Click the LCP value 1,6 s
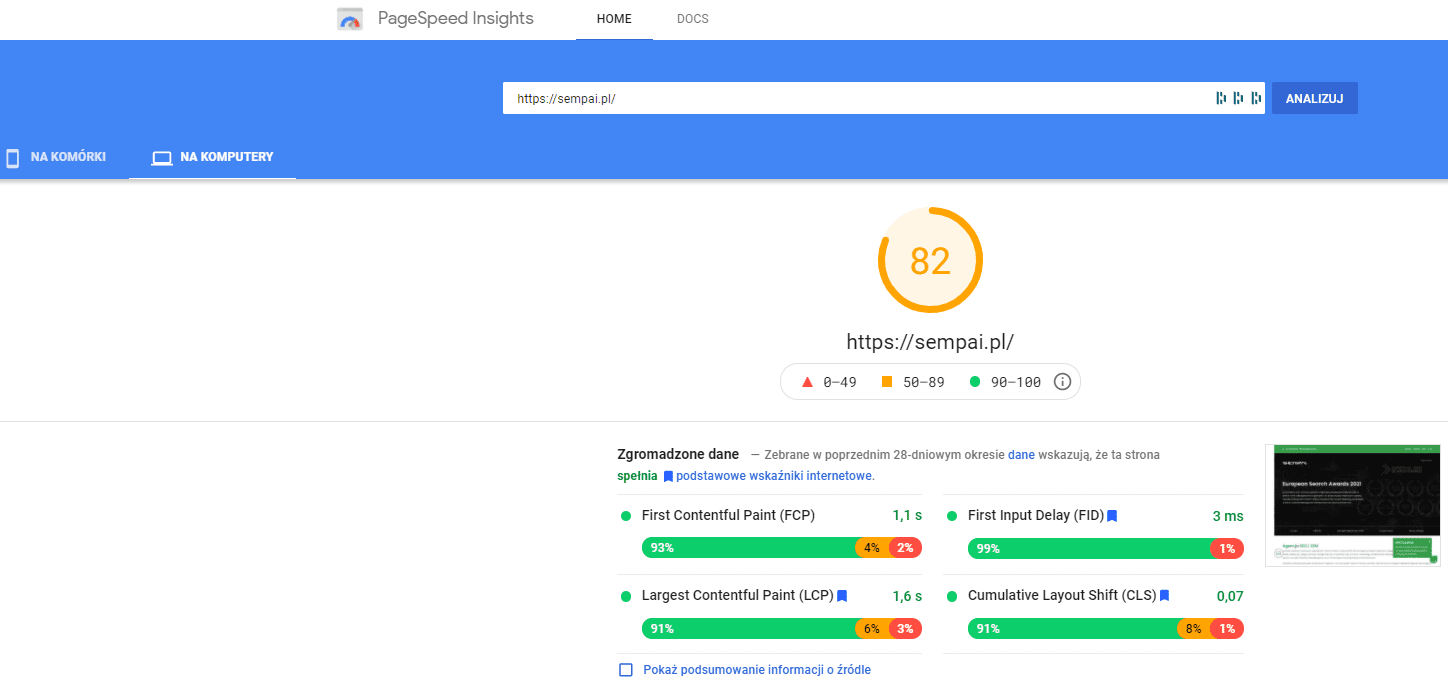1448x686 pixels. (x=907, y=596)
